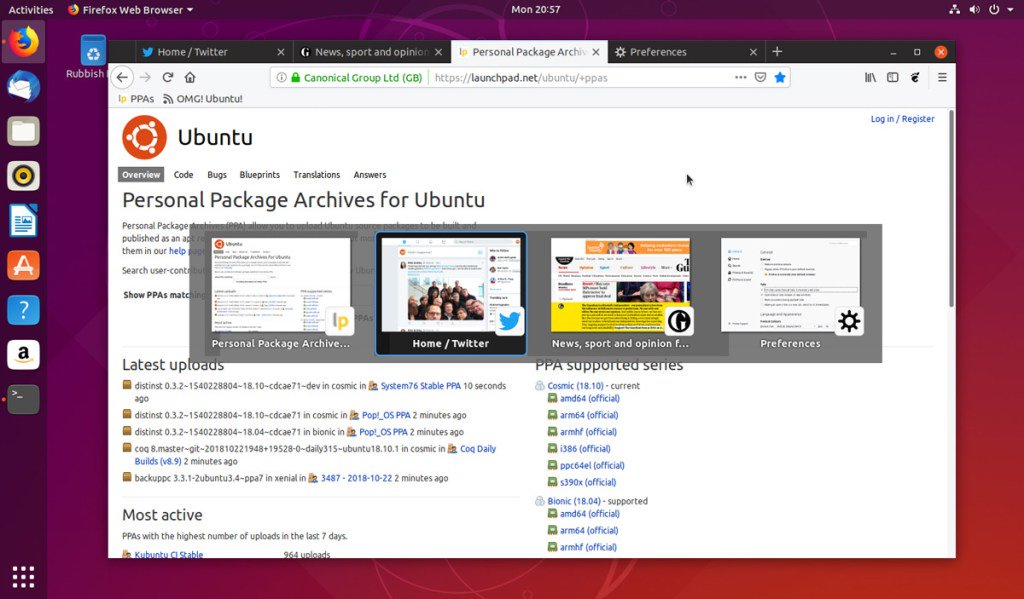This screenshot has height=599, width=1024.
Task: Launch Amazon from the dock
Action: (24, 354)
